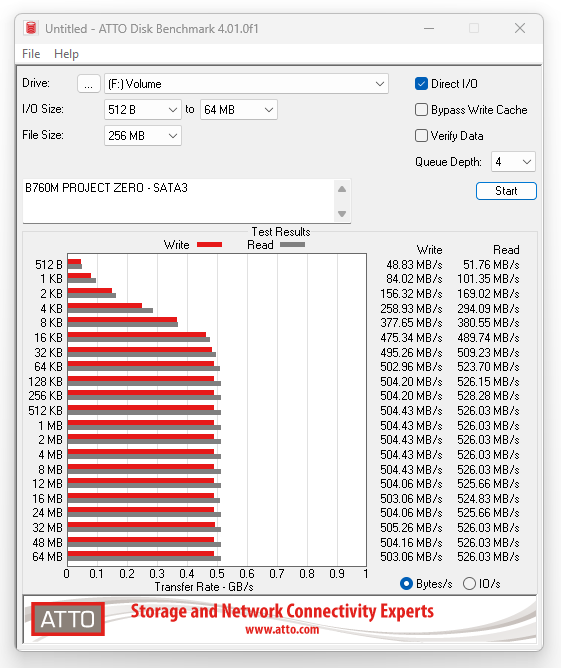
Task: Click the red Write legend swatch
Action: 209,245
